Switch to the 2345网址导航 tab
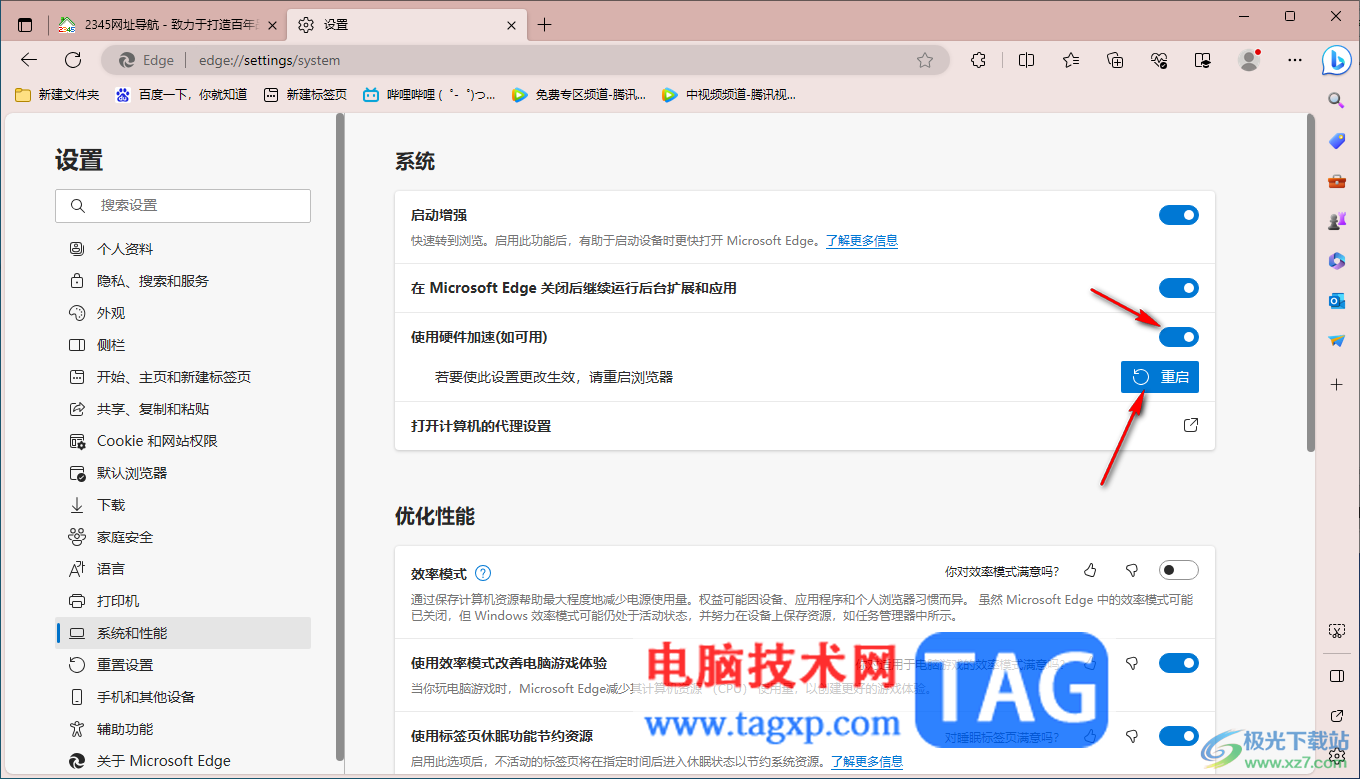1360x779 pixels. (168, 25)
